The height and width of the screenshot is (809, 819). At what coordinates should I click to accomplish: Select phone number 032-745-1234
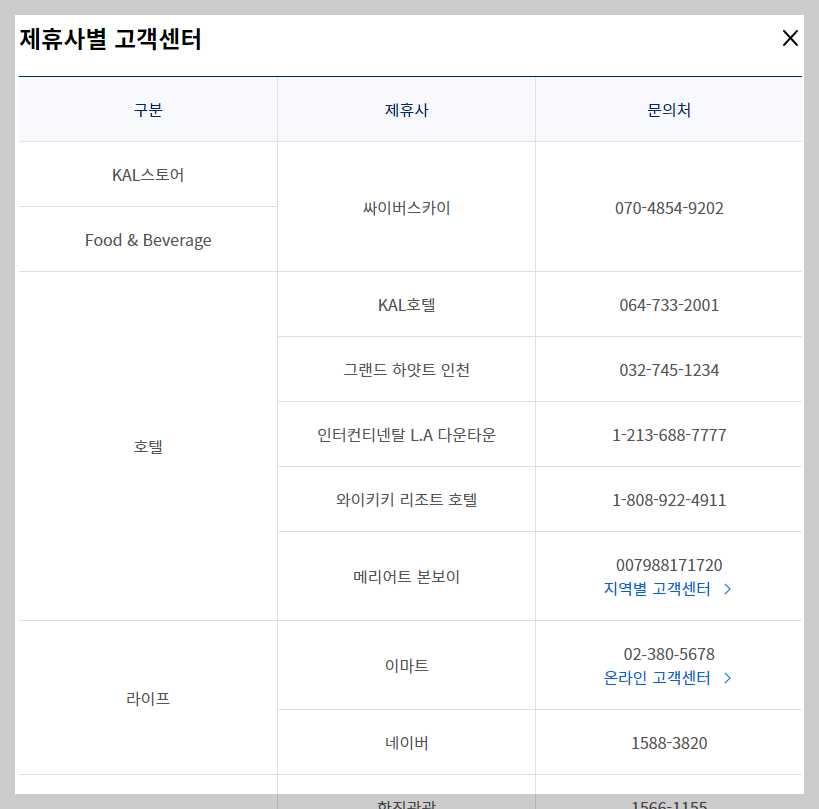click(x=669, y=370)
